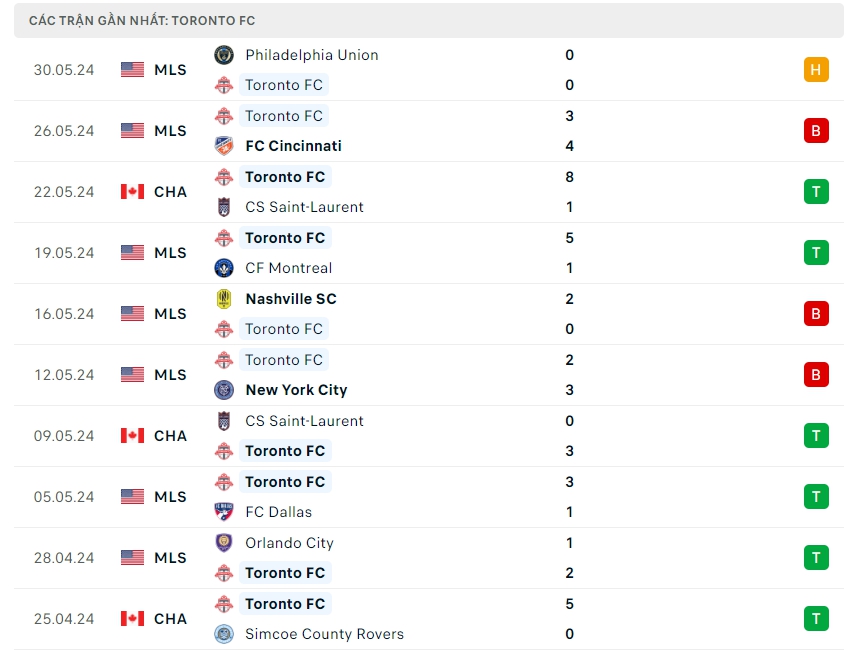Click the MLS league label on 16.05.24
Image resolution: width=856 pixels, height=650 pixels.
170,314
